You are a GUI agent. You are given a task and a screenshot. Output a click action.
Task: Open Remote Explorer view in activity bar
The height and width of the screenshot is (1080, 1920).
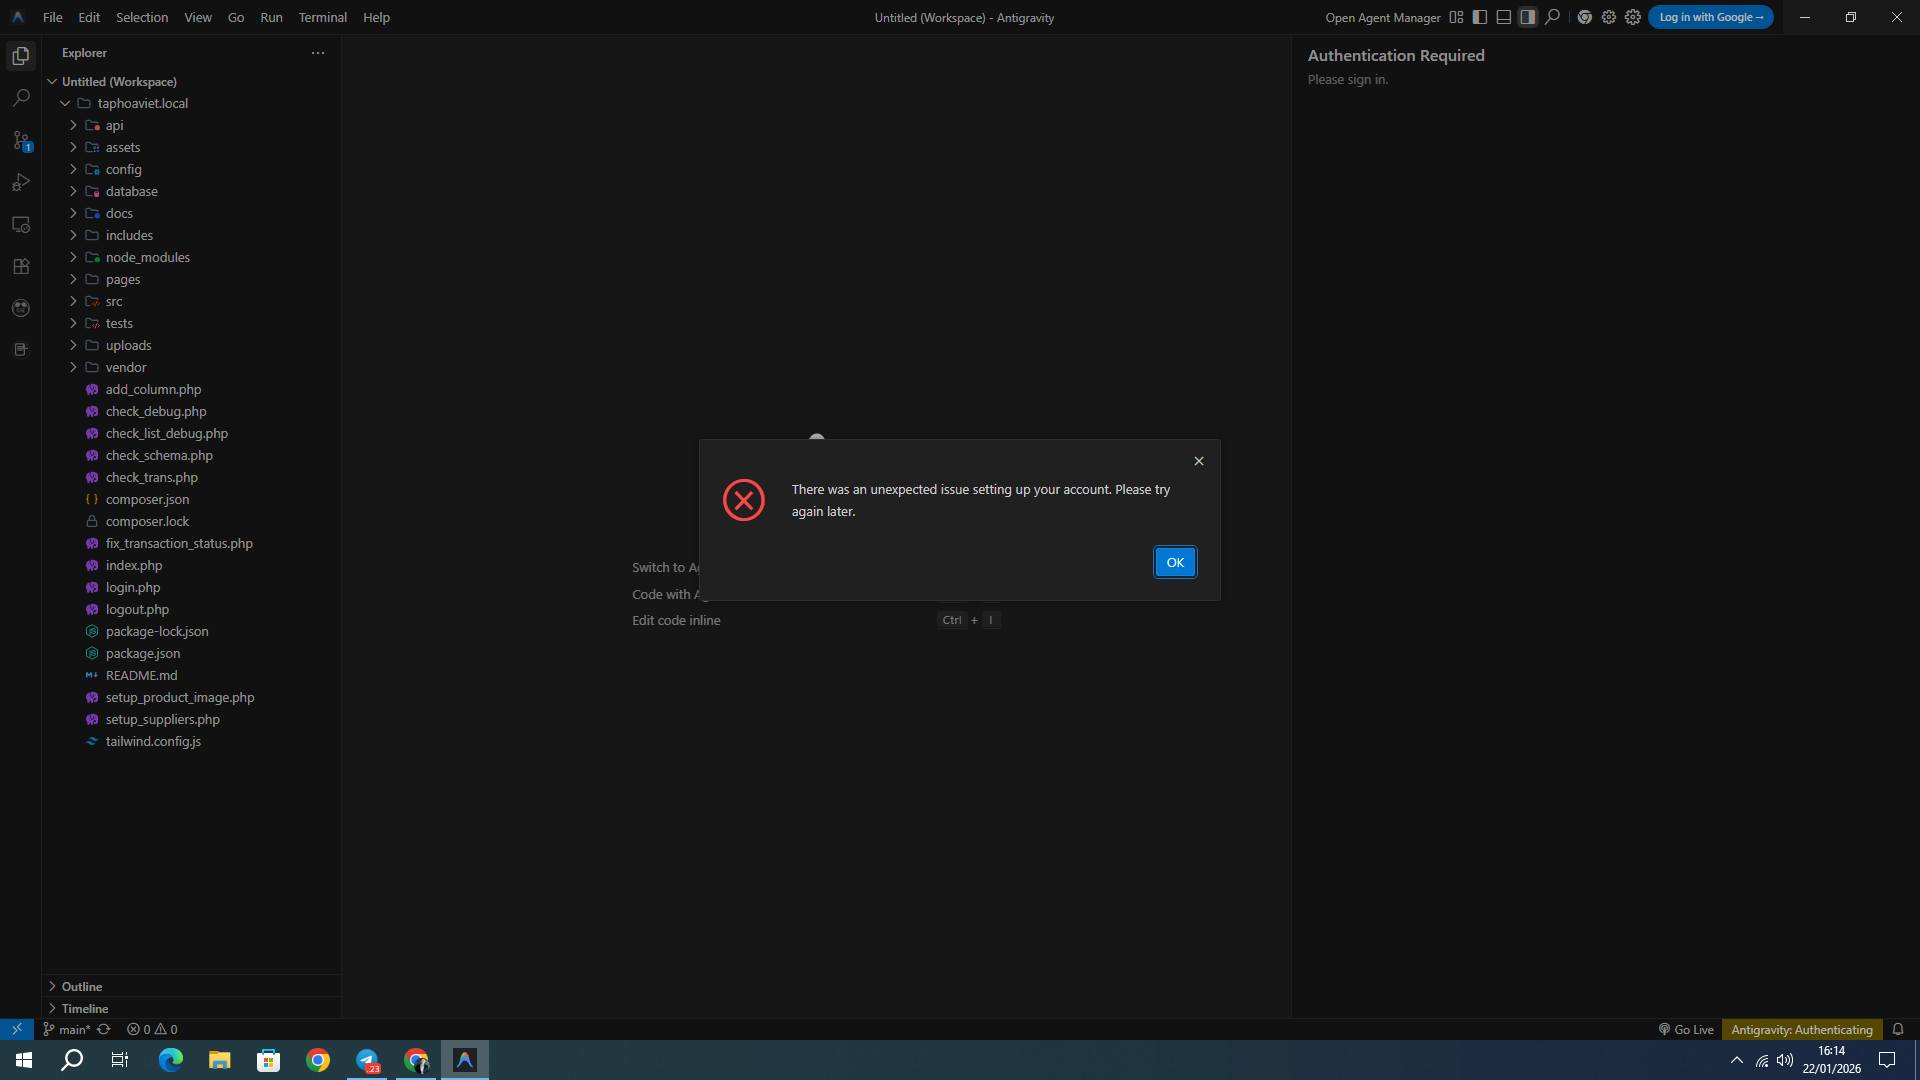click(x=21, y=224)
